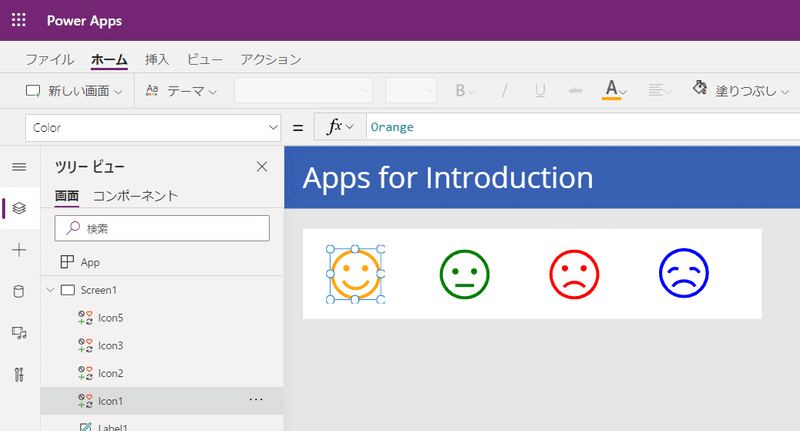Open the advanced tools icon
800x431 pixels.
tap(19, 375)
